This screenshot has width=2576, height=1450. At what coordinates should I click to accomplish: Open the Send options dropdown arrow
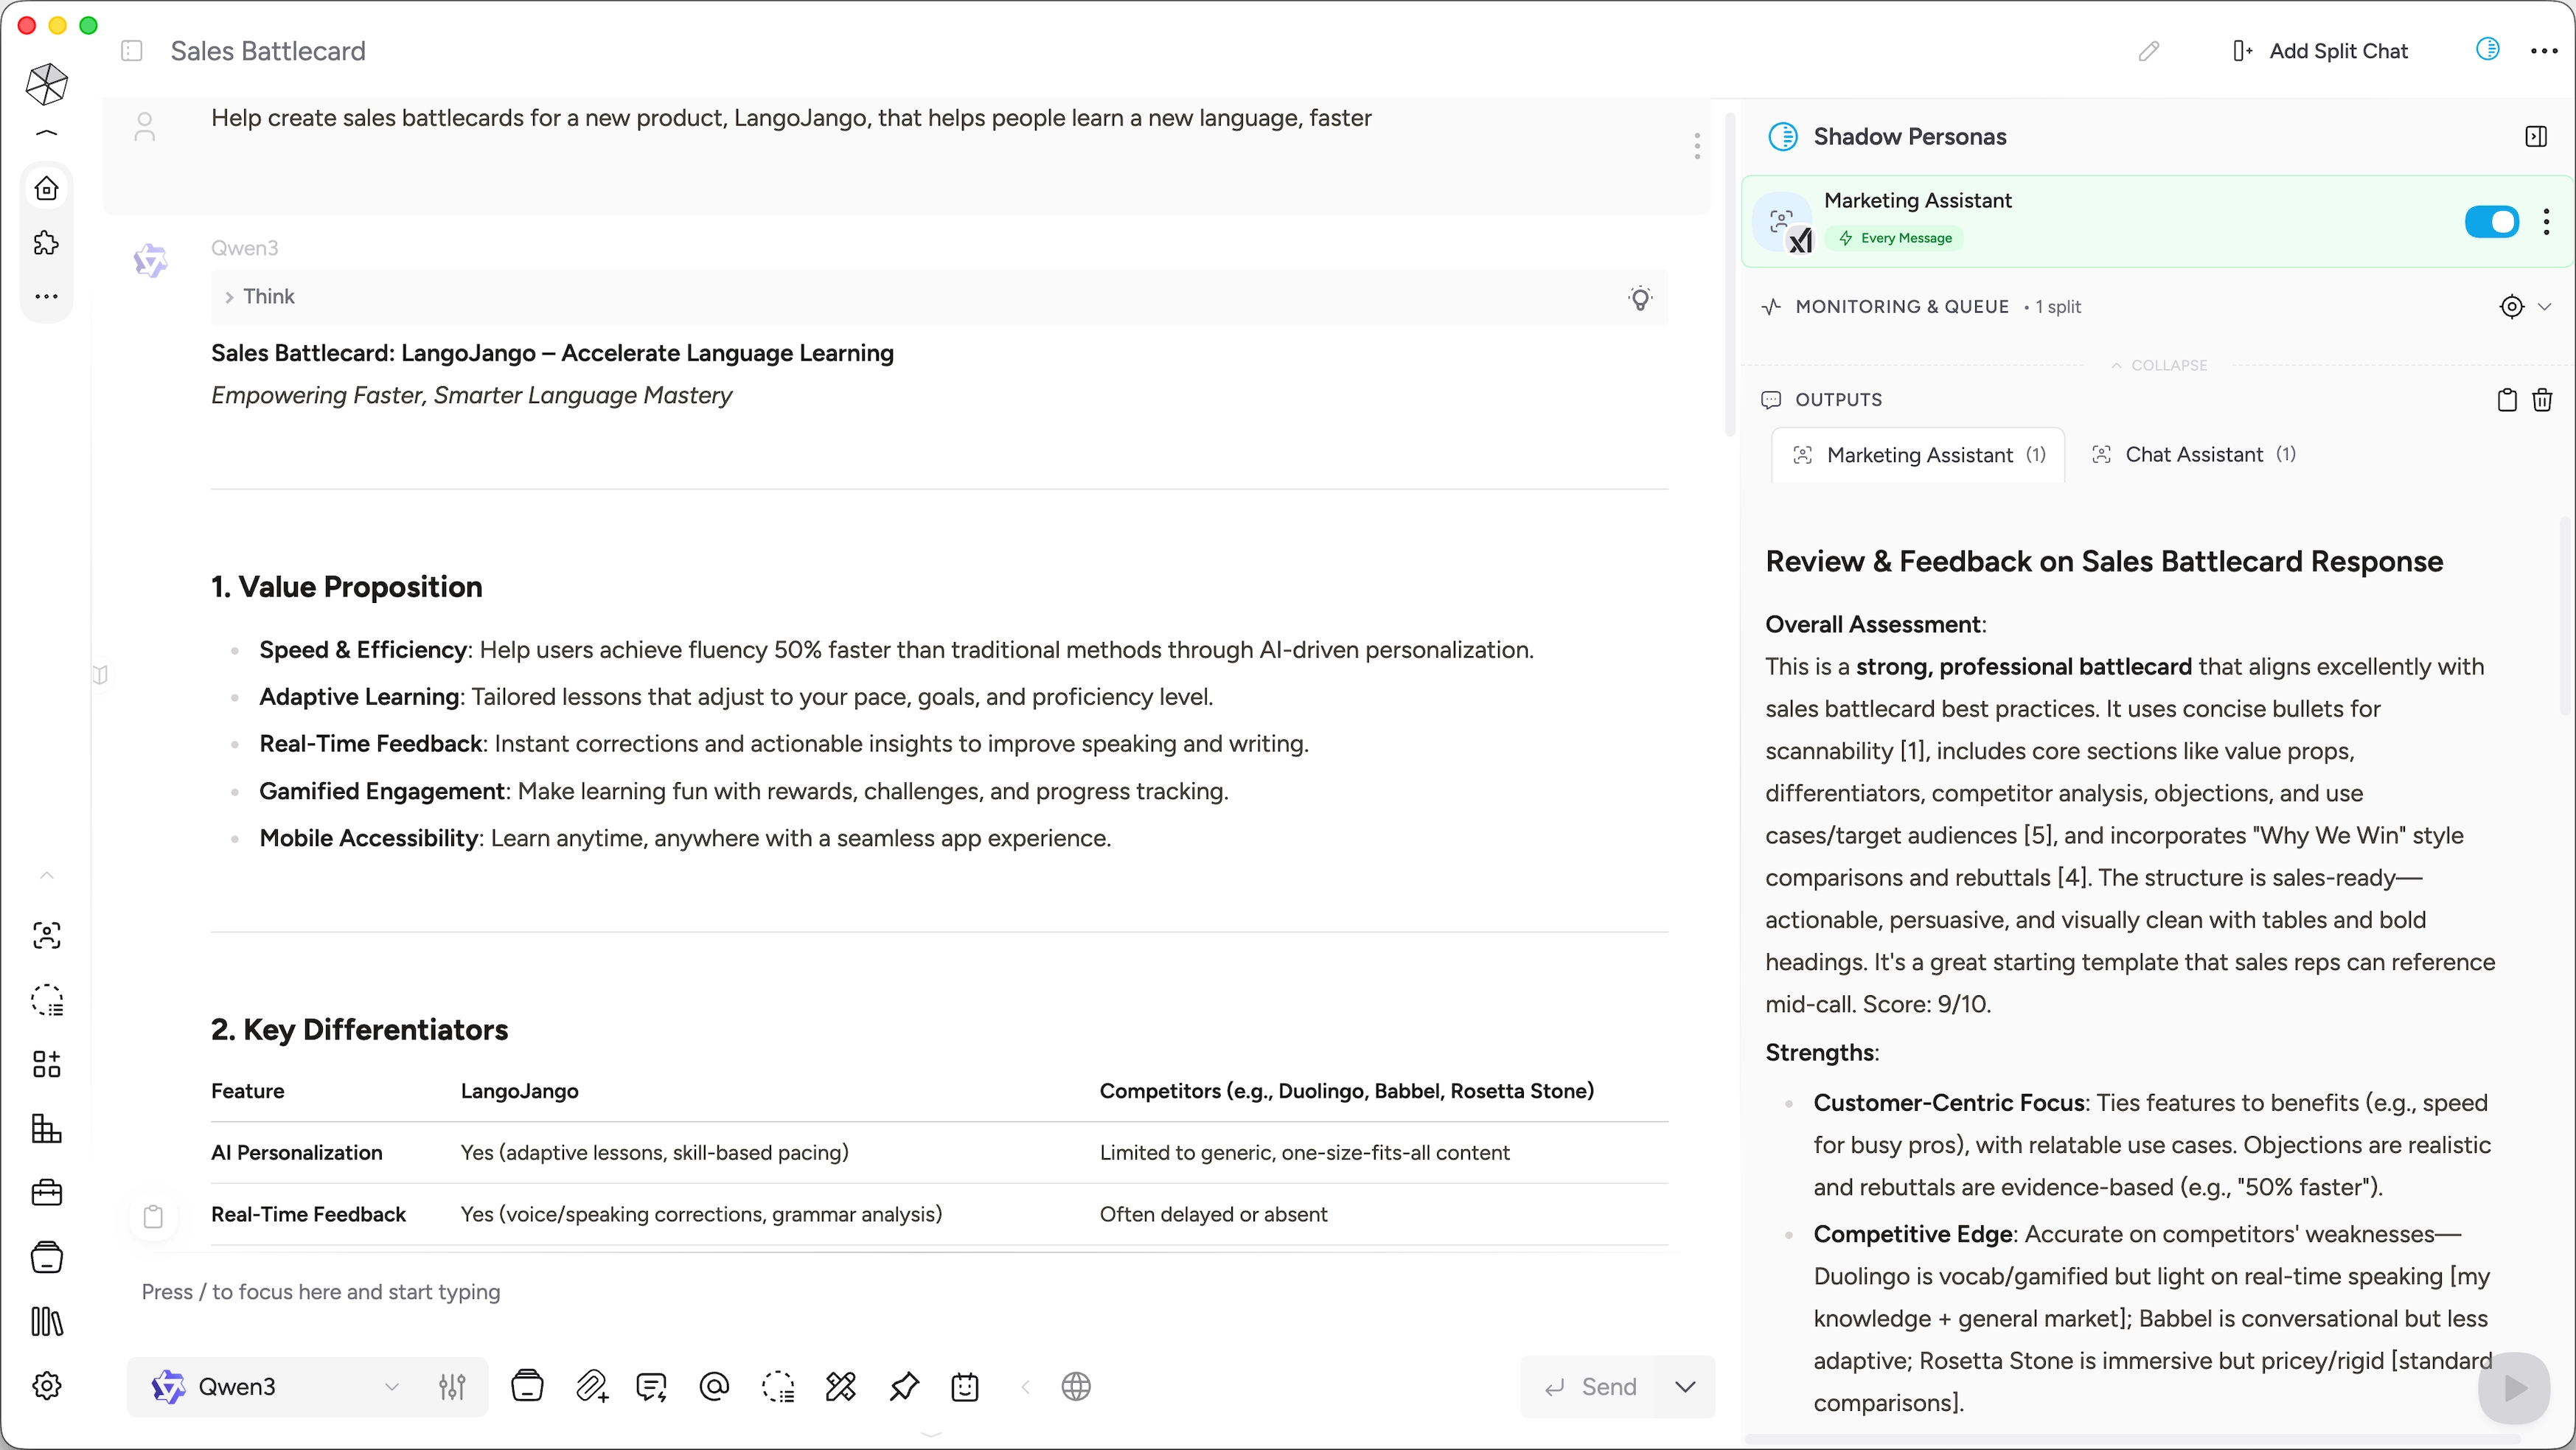coord(1685,1387)
